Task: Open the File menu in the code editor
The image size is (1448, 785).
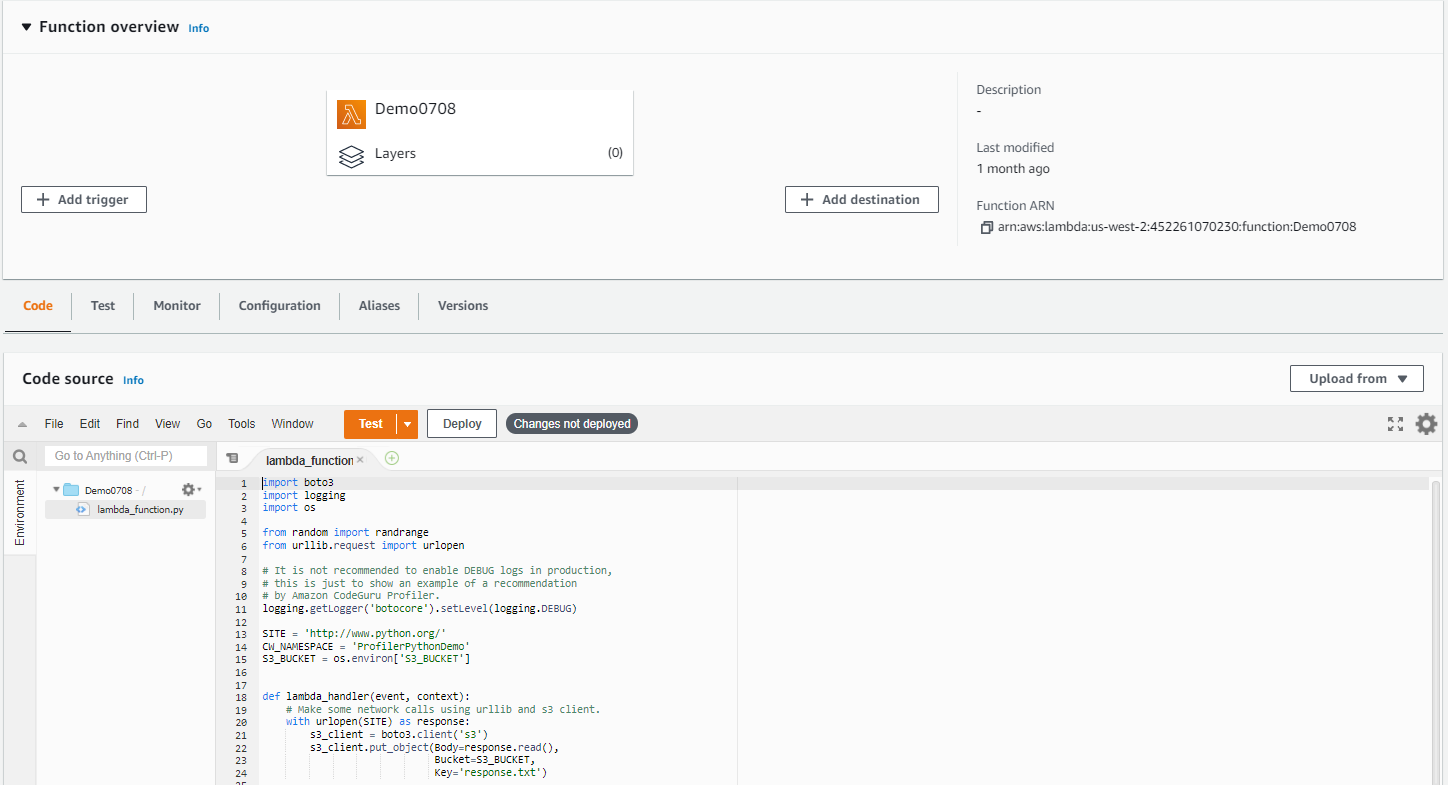Action: point(53,423)
